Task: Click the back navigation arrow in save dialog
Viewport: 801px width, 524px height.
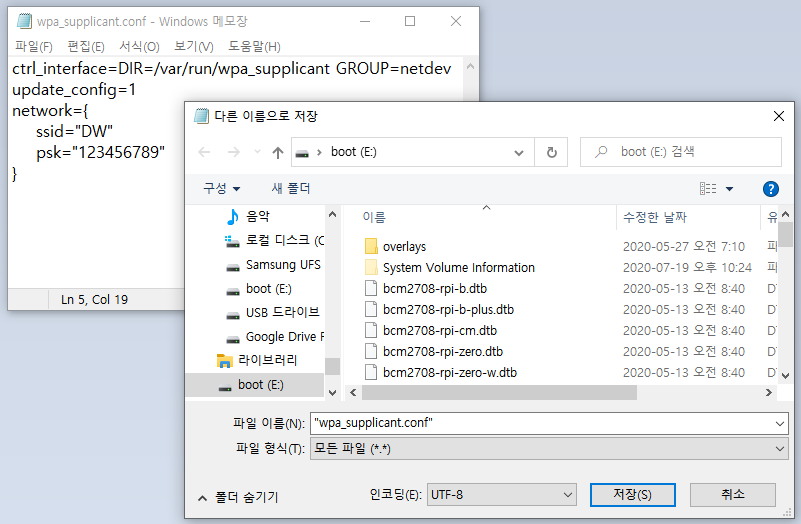Action: point(204,152)
